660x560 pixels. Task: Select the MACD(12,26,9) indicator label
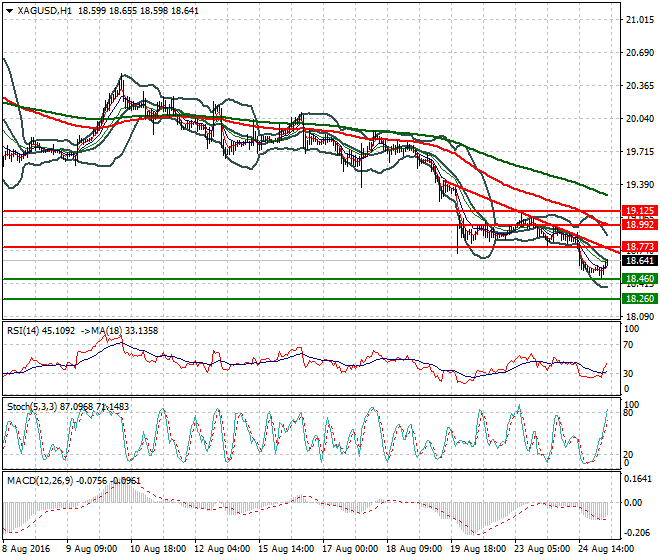40,481
